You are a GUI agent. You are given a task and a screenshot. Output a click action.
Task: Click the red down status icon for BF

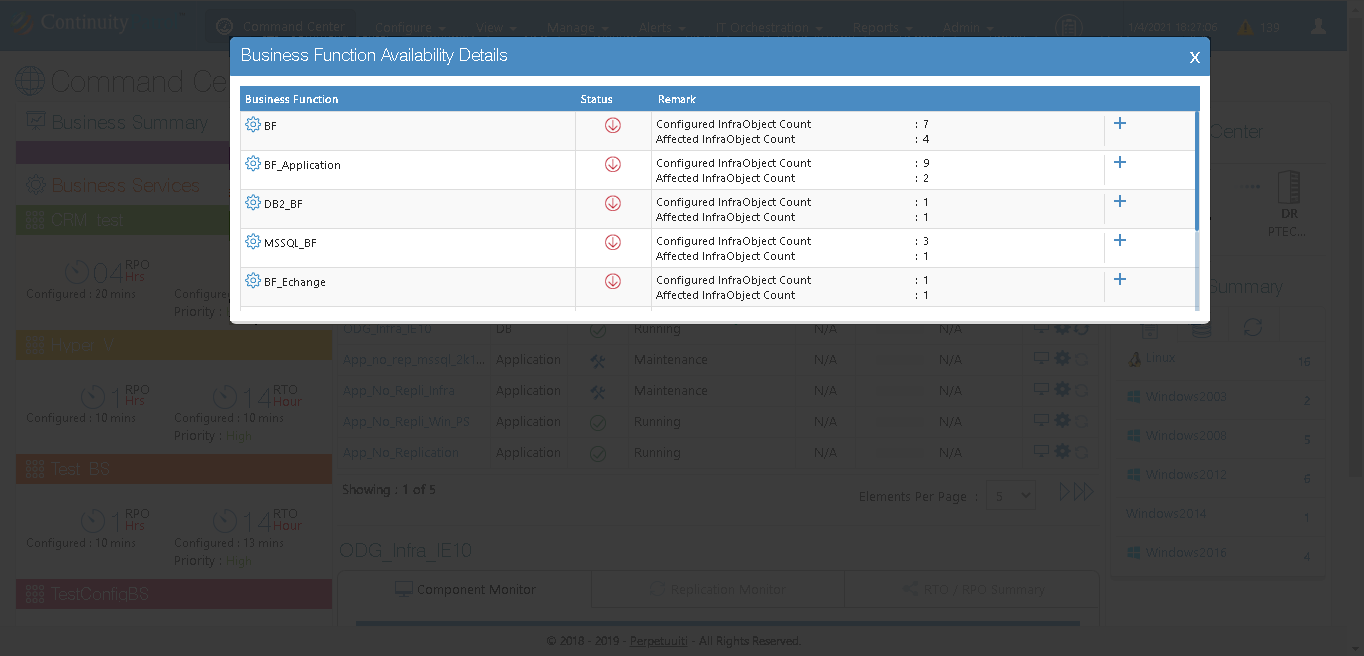click(613, 125)
